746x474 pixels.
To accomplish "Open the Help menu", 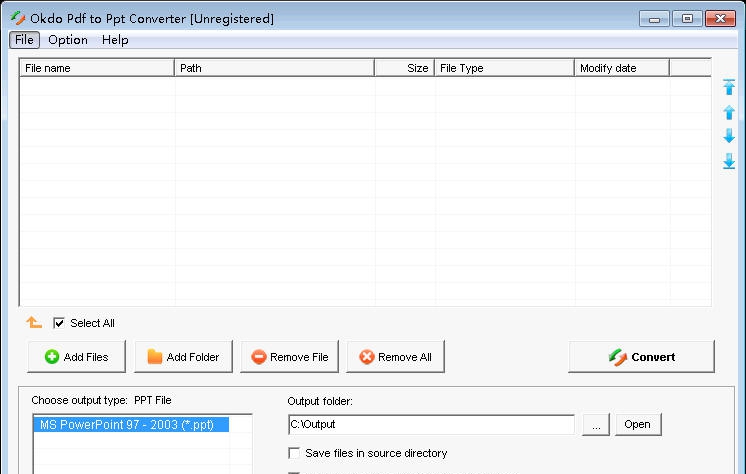I will (115, 40).
